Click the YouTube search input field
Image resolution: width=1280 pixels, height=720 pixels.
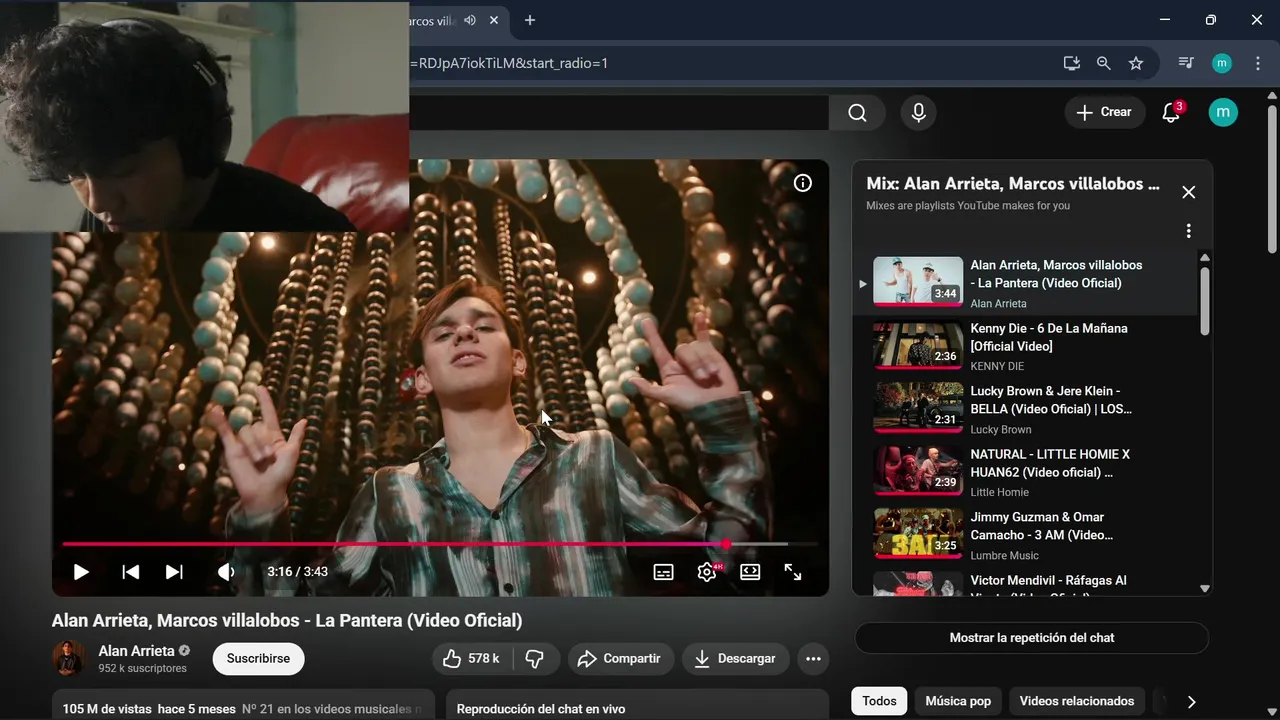point(618,113)
